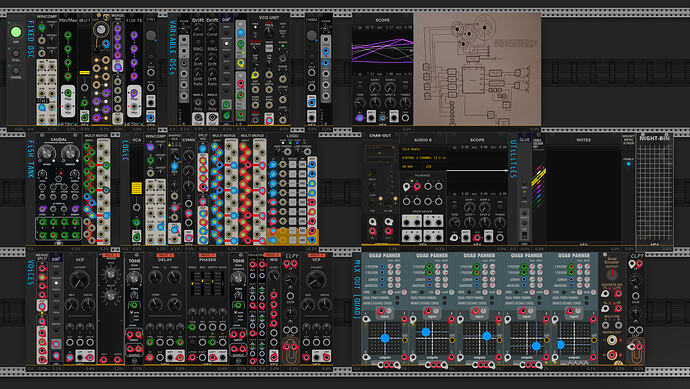690x389 pixels.
Task: Turn the left CAUDAL speed knob
Action: point(46,153)
